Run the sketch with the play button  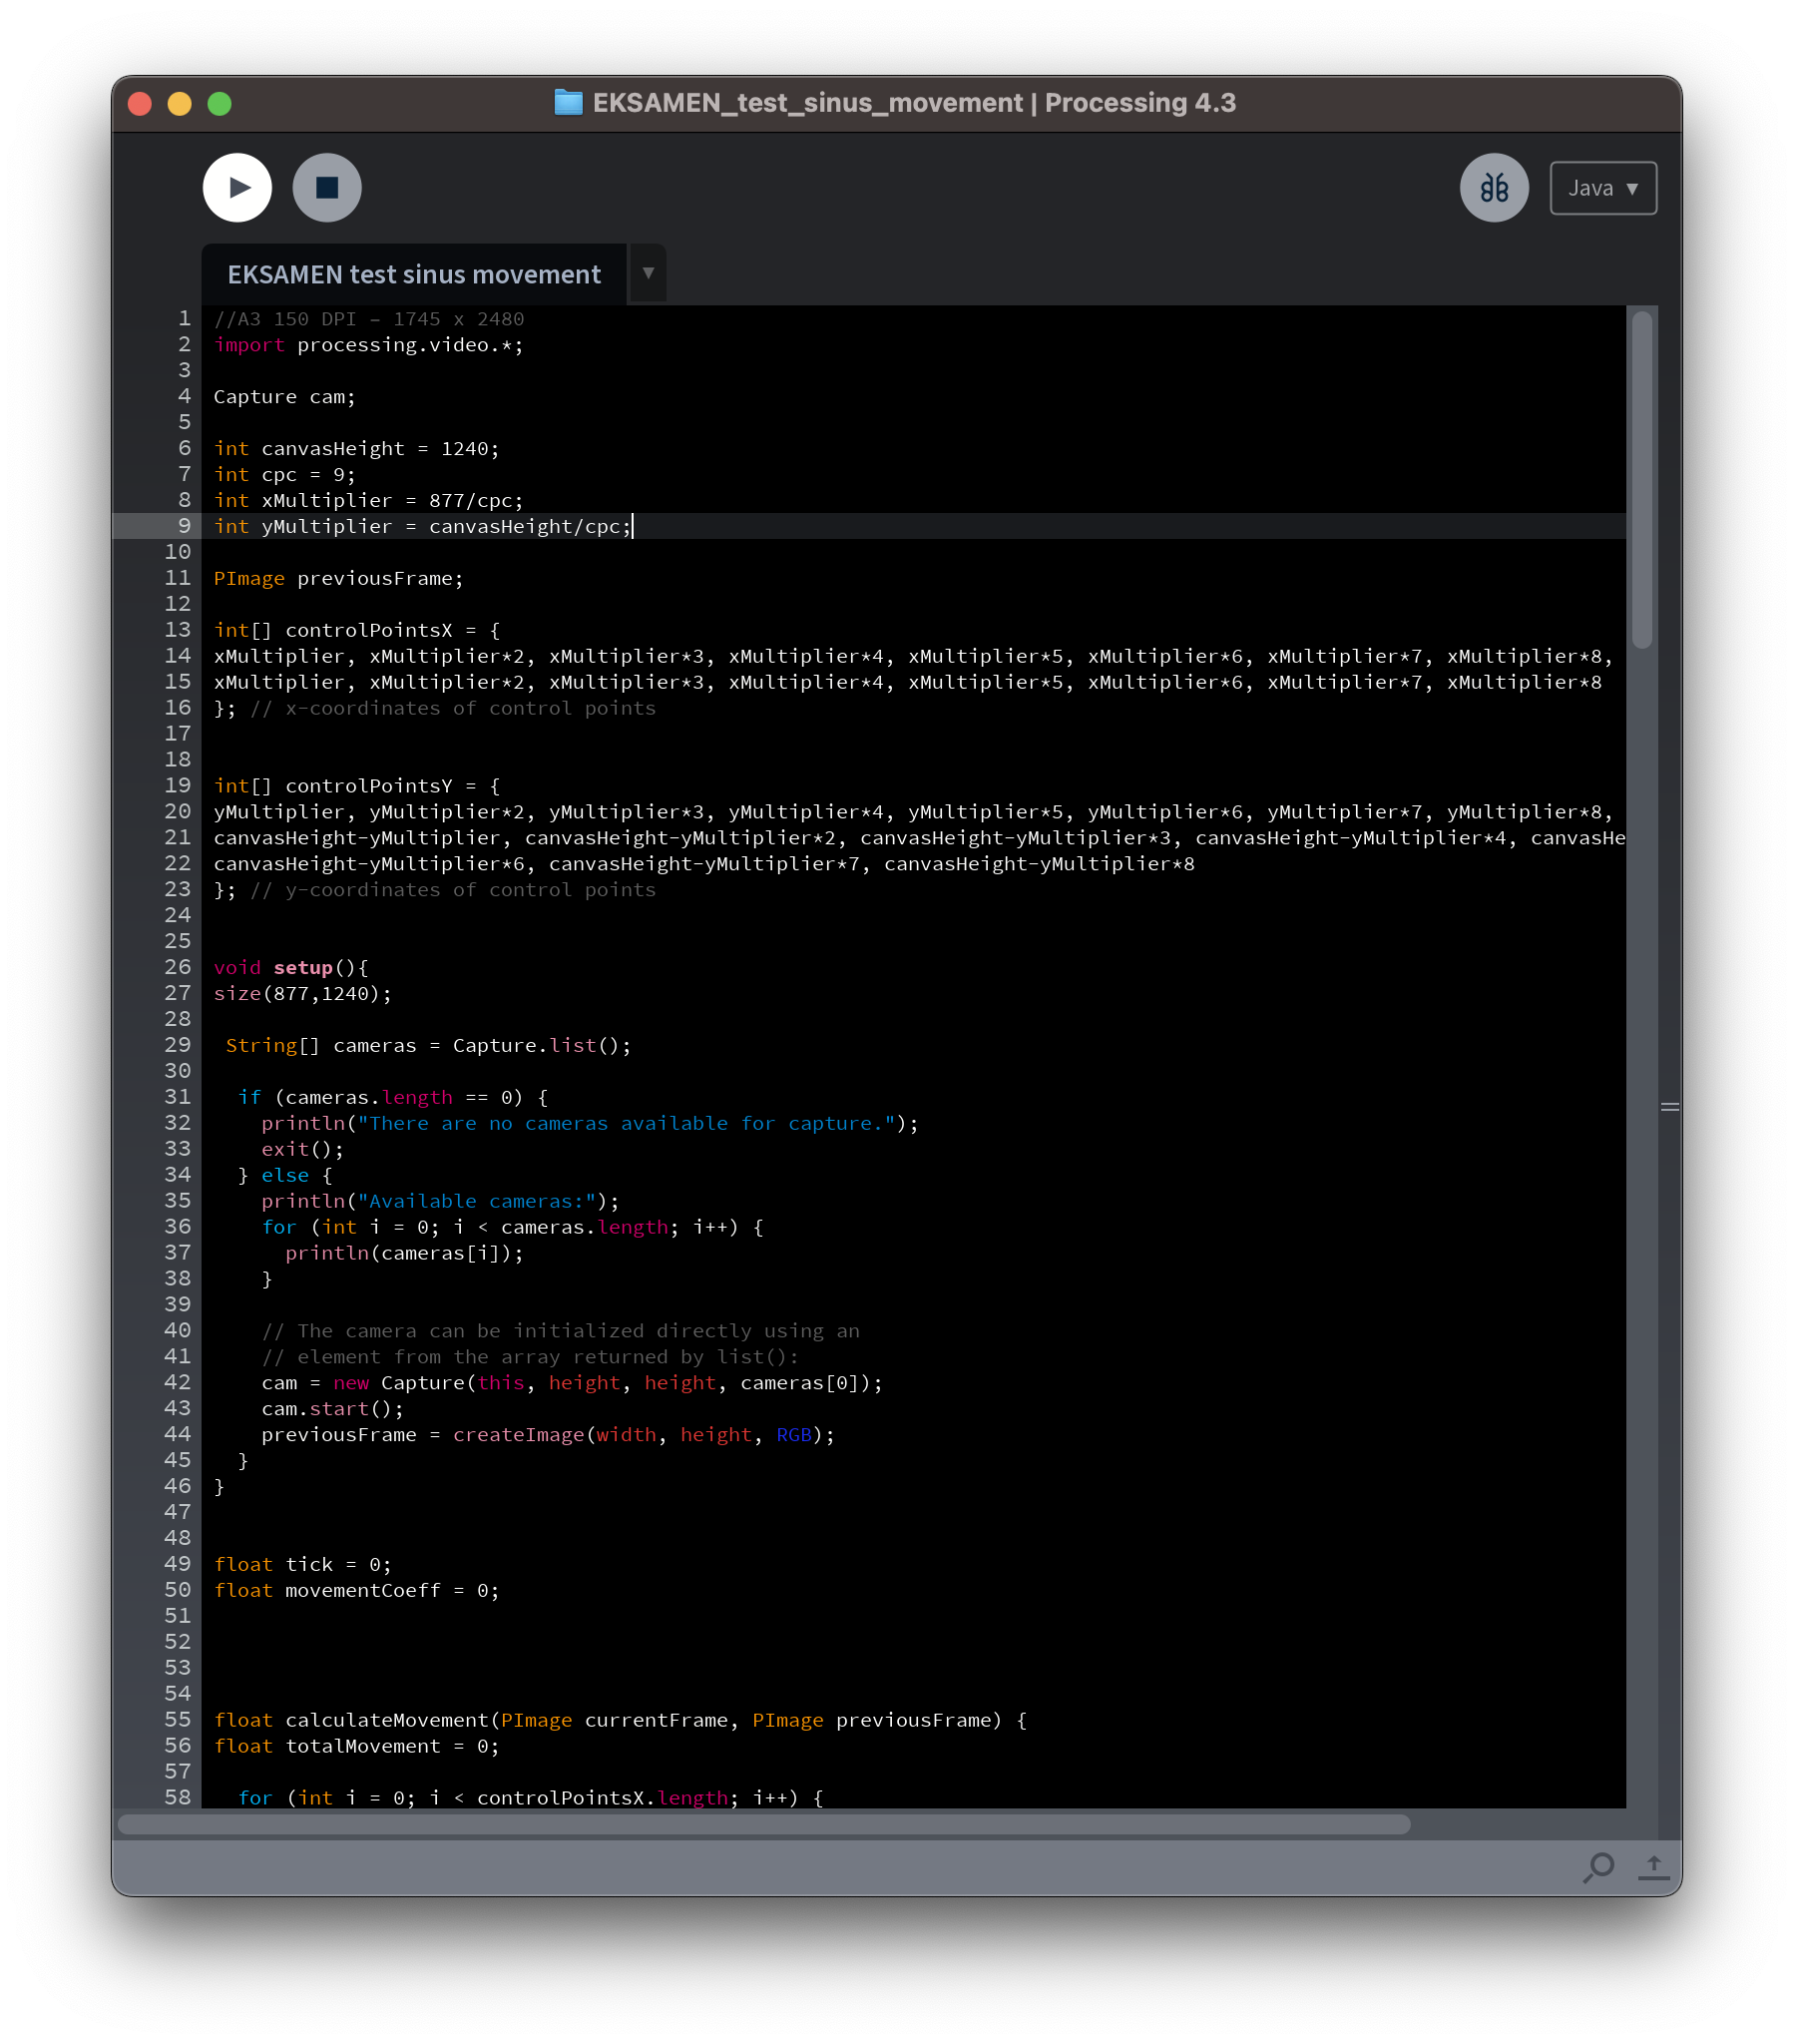(237, 188)
